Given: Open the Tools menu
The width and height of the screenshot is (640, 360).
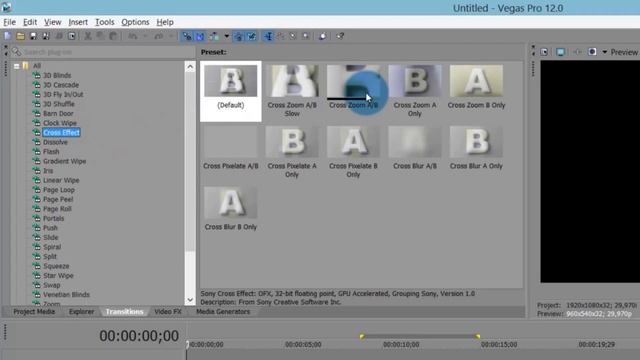Looking at the screenshot, I should [x=104, y=22].
